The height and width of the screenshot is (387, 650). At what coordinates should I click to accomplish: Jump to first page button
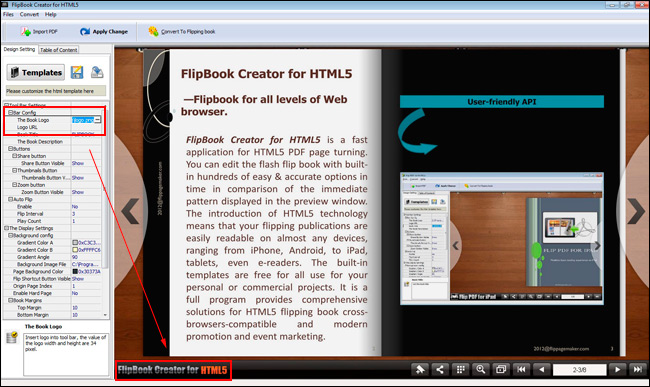pos(521,369)
